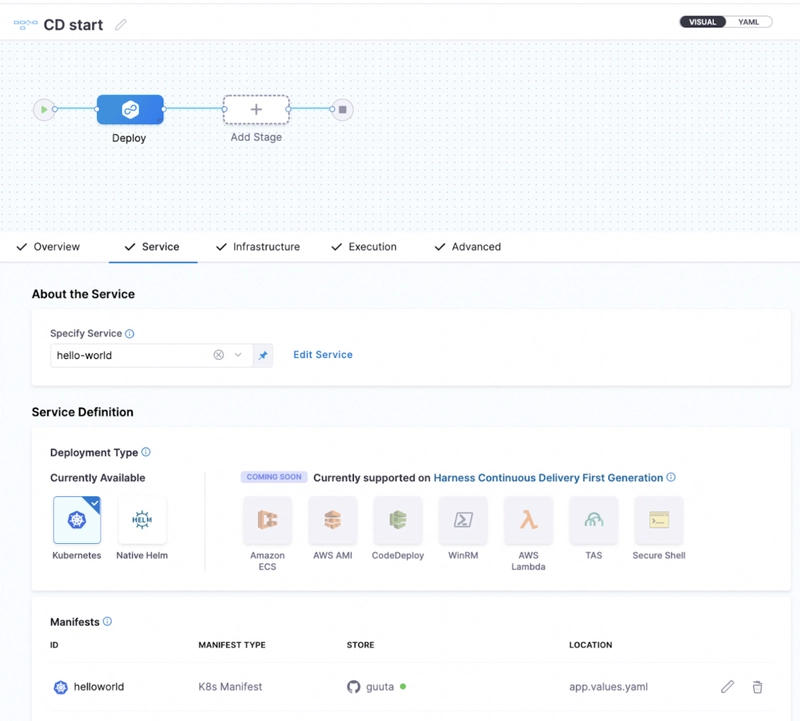Screen dimensions: 800x721
Task: Edit the helloworld manifest
Action: click(x=728, y=687)
